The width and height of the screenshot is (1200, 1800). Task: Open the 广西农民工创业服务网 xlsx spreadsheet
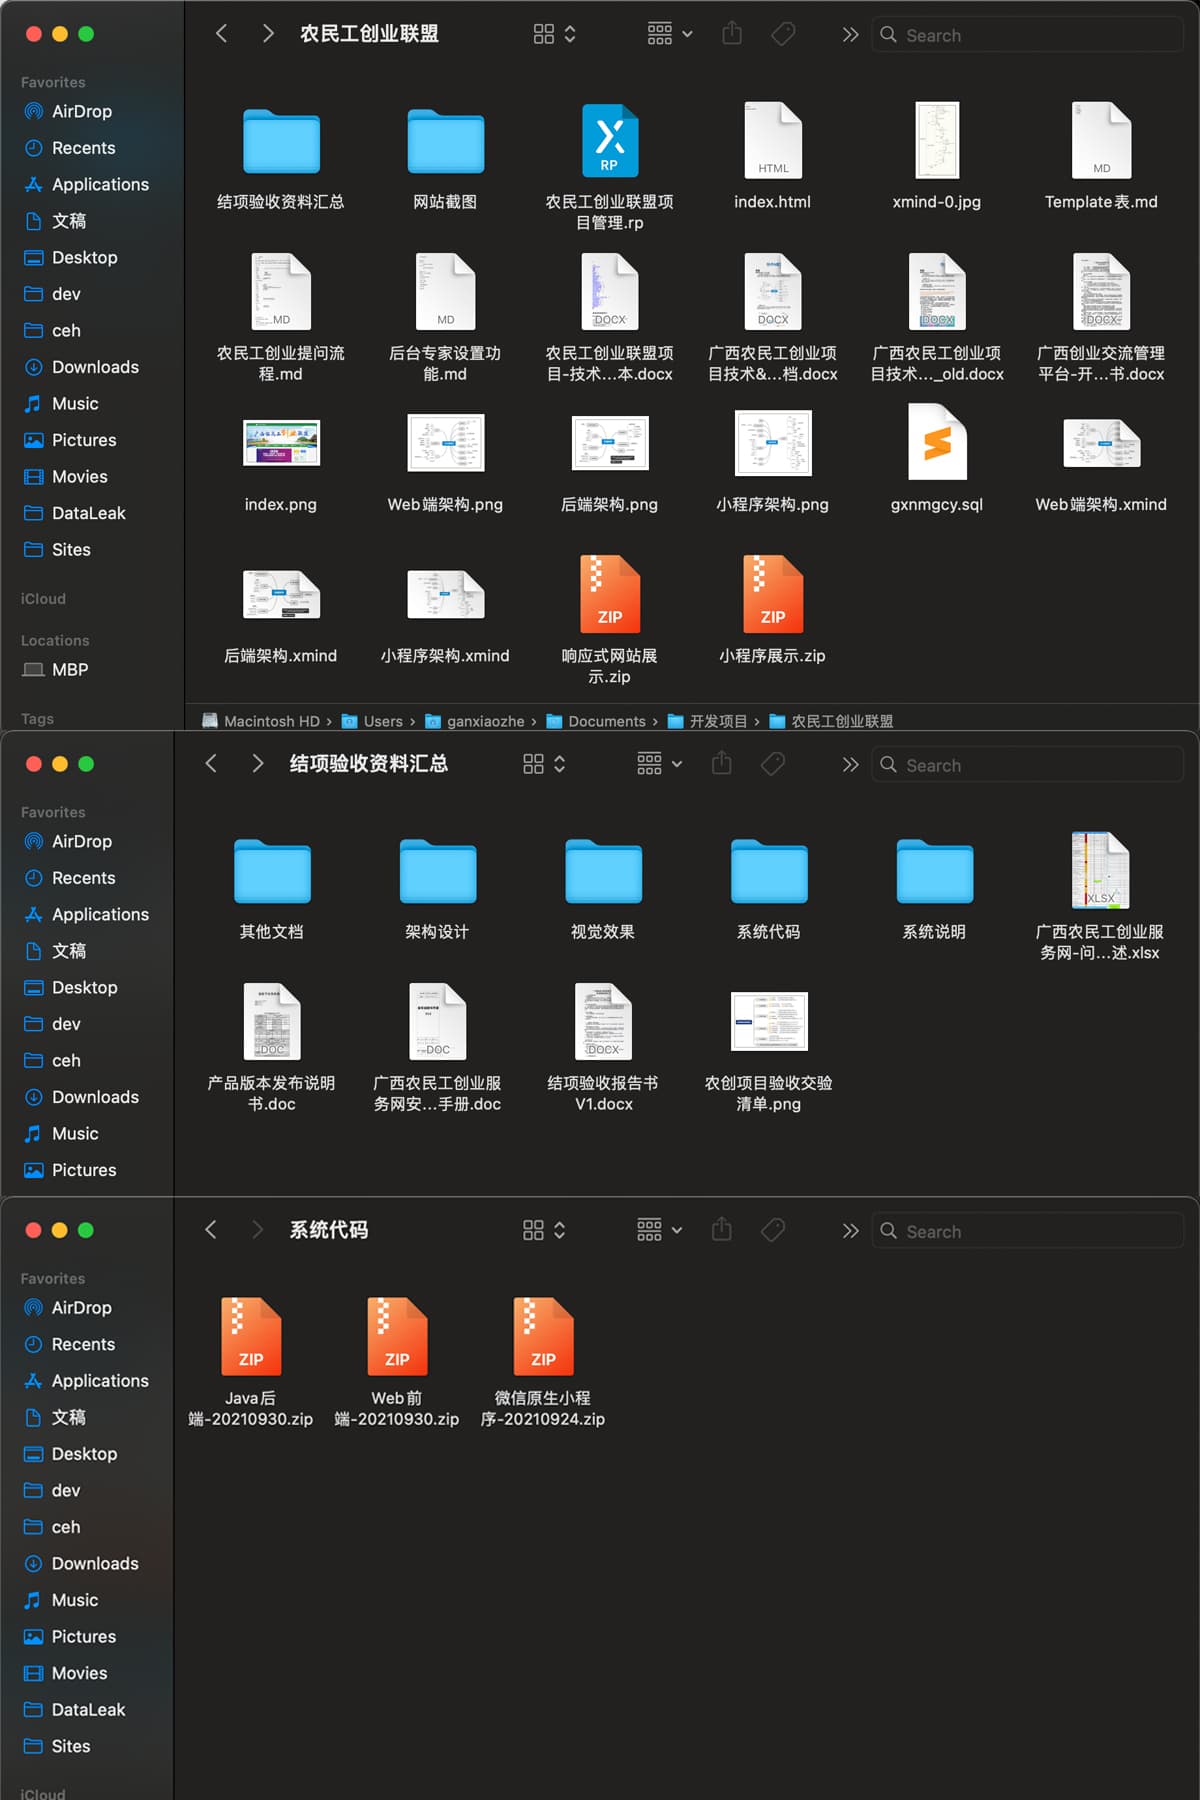pos(1099,872)
